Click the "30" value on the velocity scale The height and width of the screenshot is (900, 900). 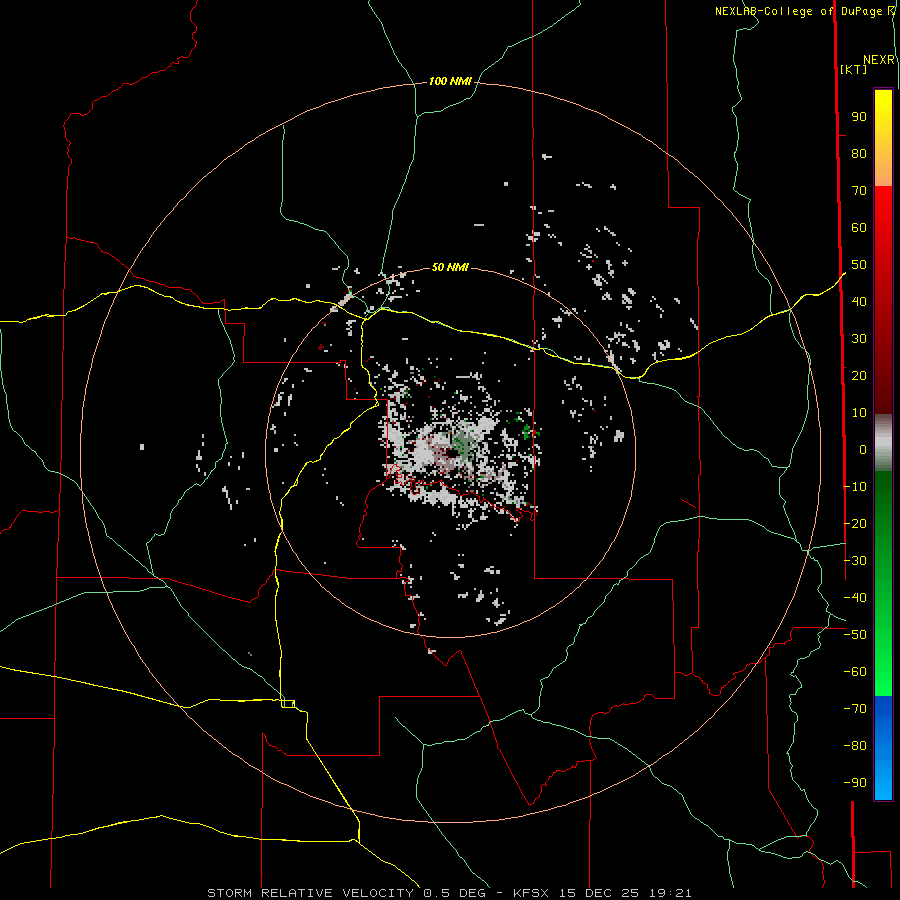click(859, 339)
